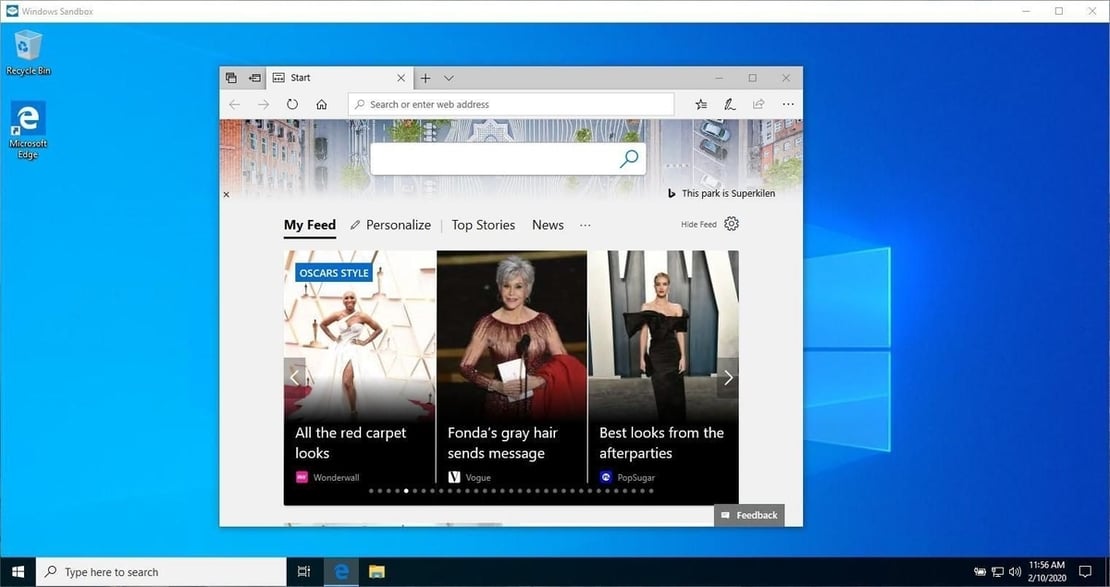Click the Edge refresh page icon
This screenshot has width=1110, height=587.
tap(292, 104)
